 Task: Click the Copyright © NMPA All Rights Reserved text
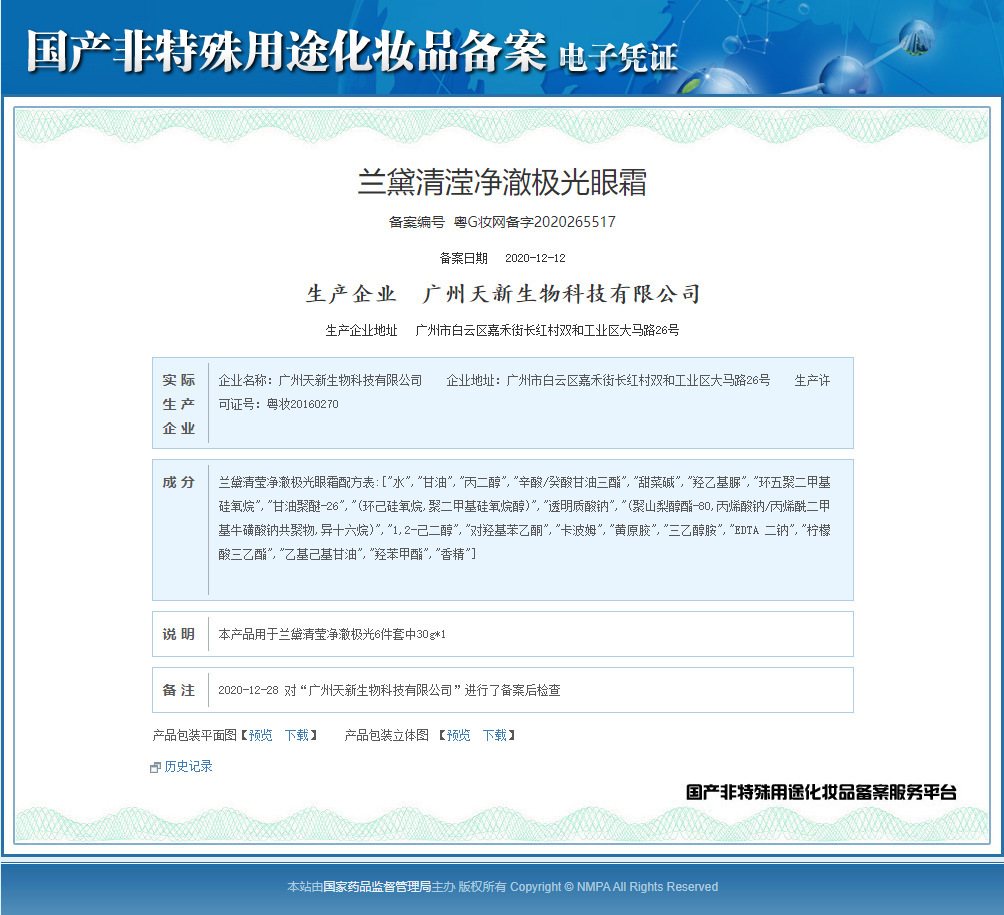pos(614,887)
